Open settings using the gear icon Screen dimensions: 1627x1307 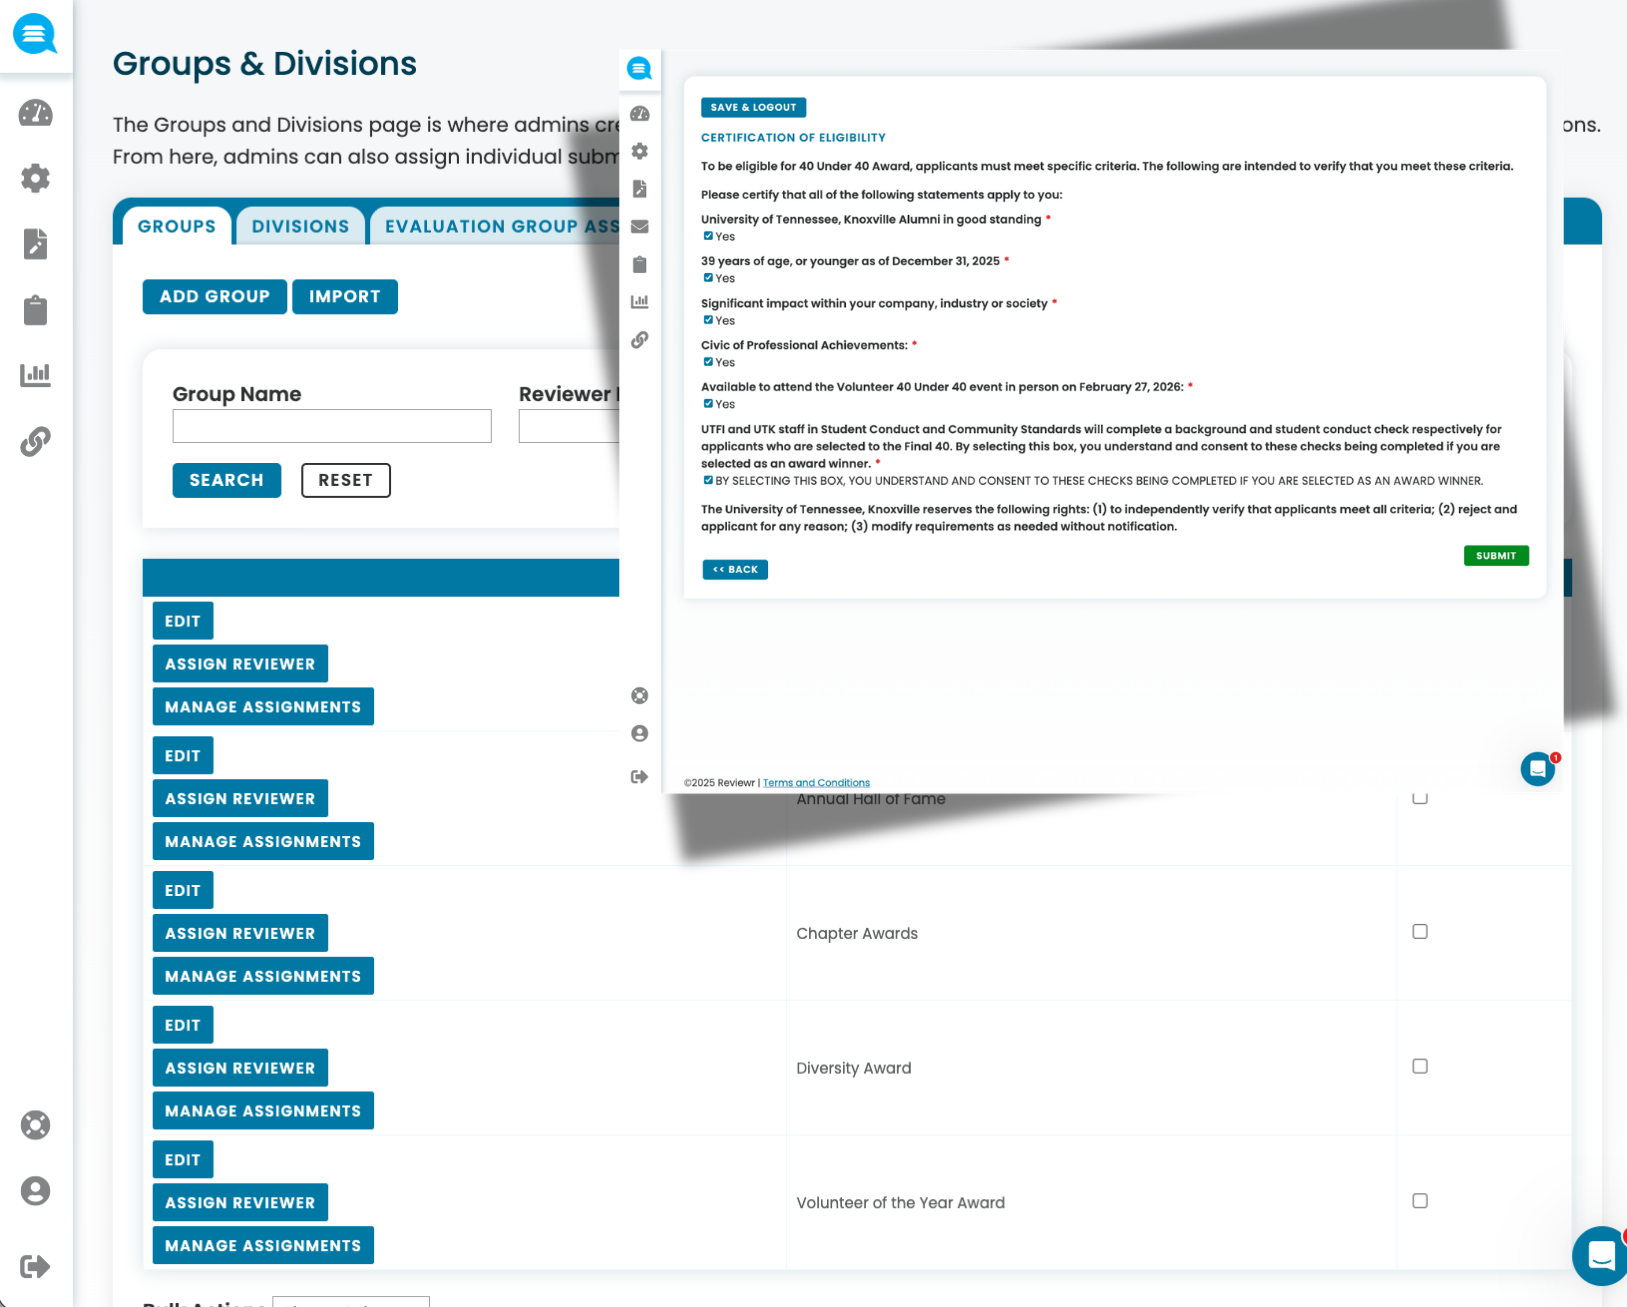coord(36,178)
